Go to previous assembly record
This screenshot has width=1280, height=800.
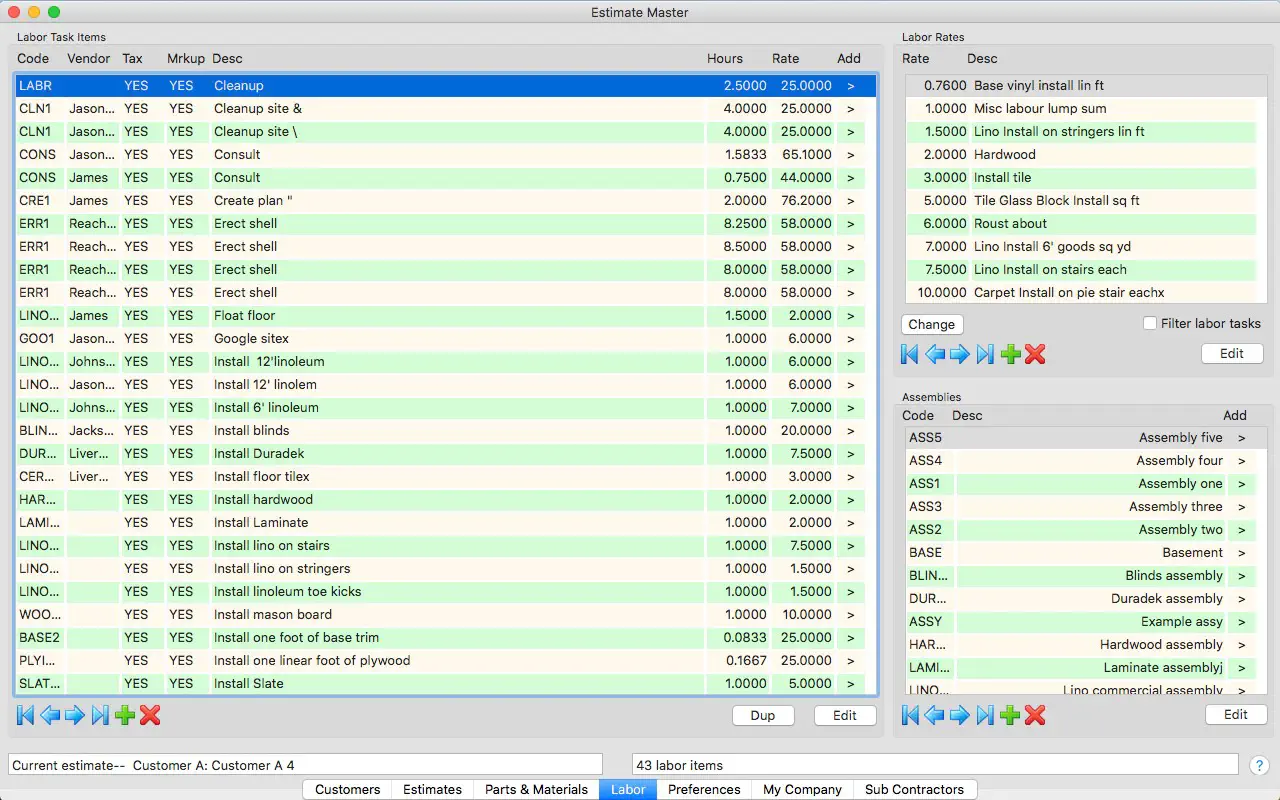click(934, 715)
